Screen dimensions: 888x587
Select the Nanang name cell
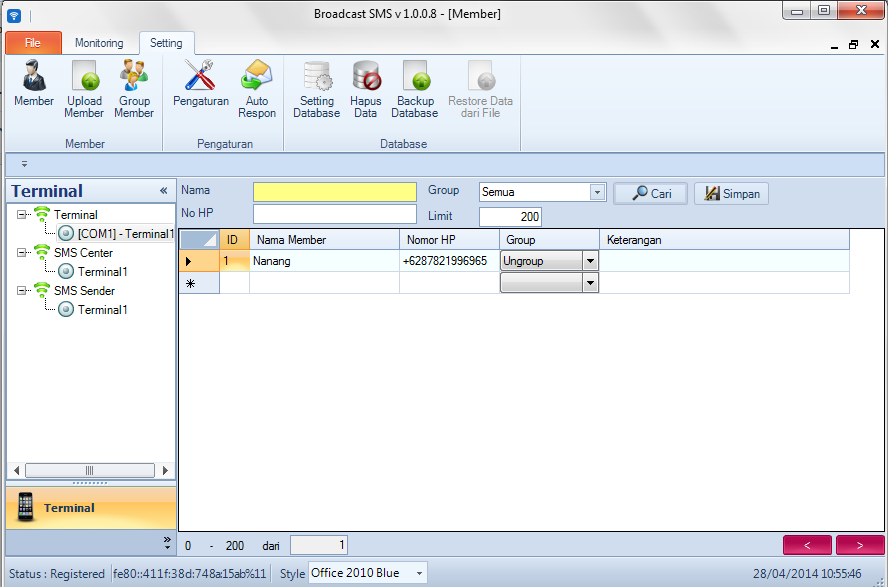click(x=325, y=261)
